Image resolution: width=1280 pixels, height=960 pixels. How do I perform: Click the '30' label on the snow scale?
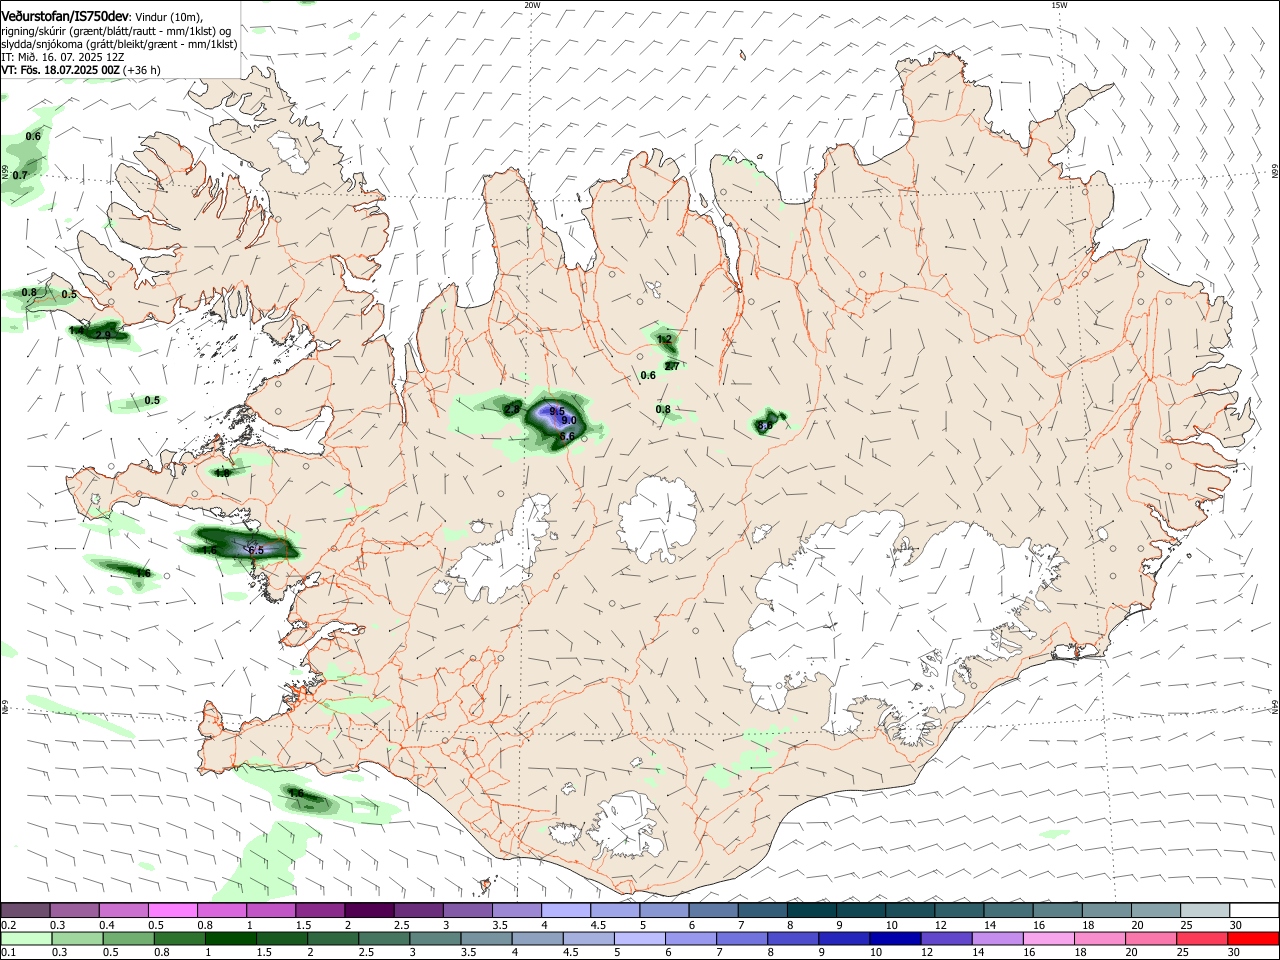click(1235, 925)
